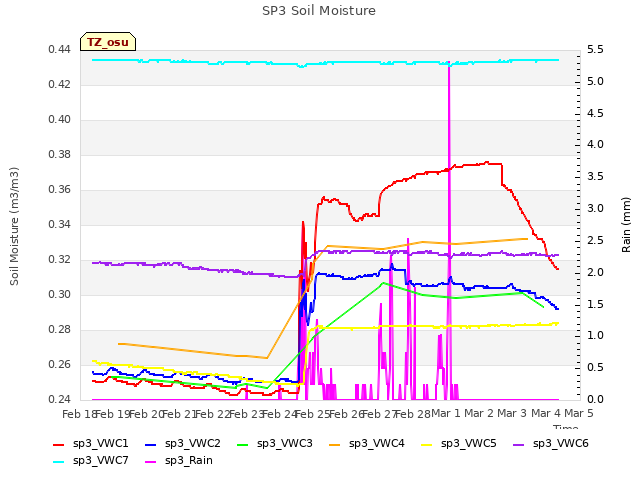Click the Mar 3 x-axis tick label
640x480 pixels.
(x=512, y=414)
